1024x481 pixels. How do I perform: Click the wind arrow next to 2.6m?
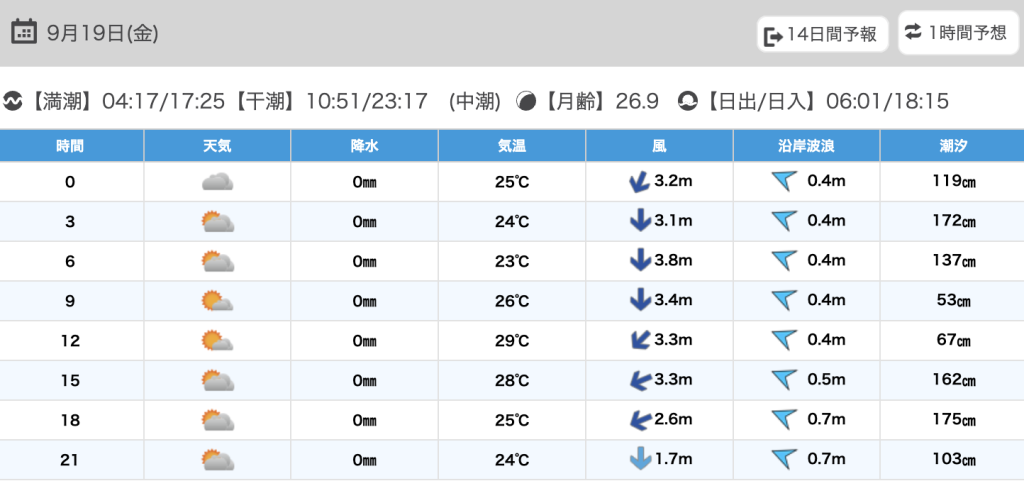point(638,420)
